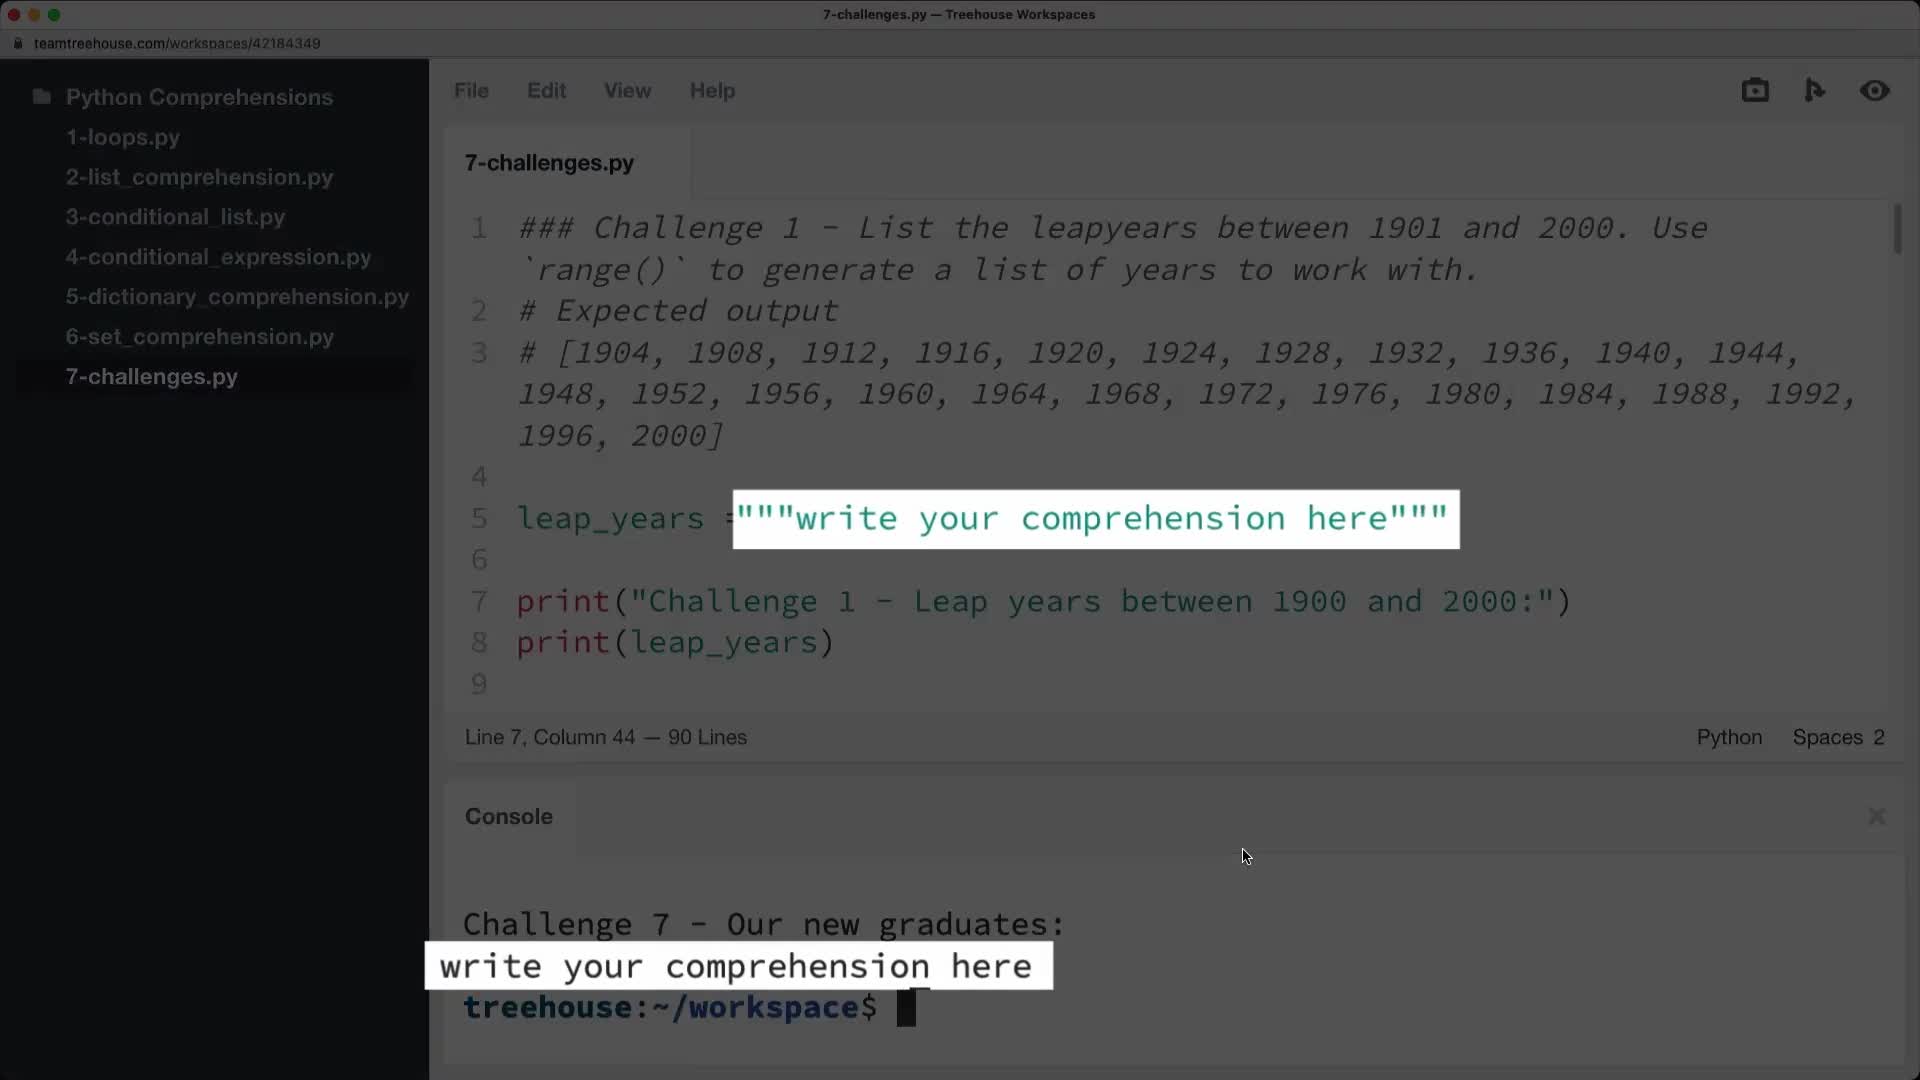Click the editor scrollbar on the right
1920x1080 pixels.
(1897, 230)
